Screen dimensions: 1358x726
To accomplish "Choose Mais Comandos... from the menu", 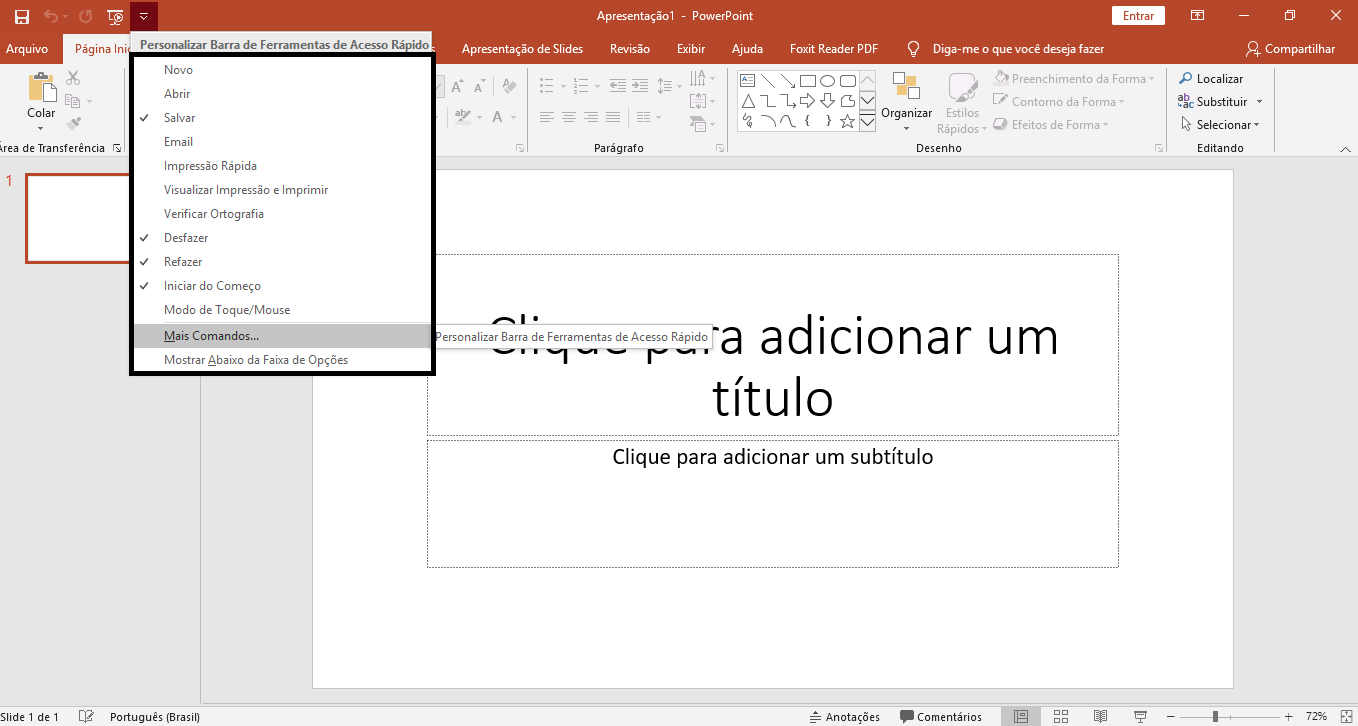I will click(x=211, y=336).
